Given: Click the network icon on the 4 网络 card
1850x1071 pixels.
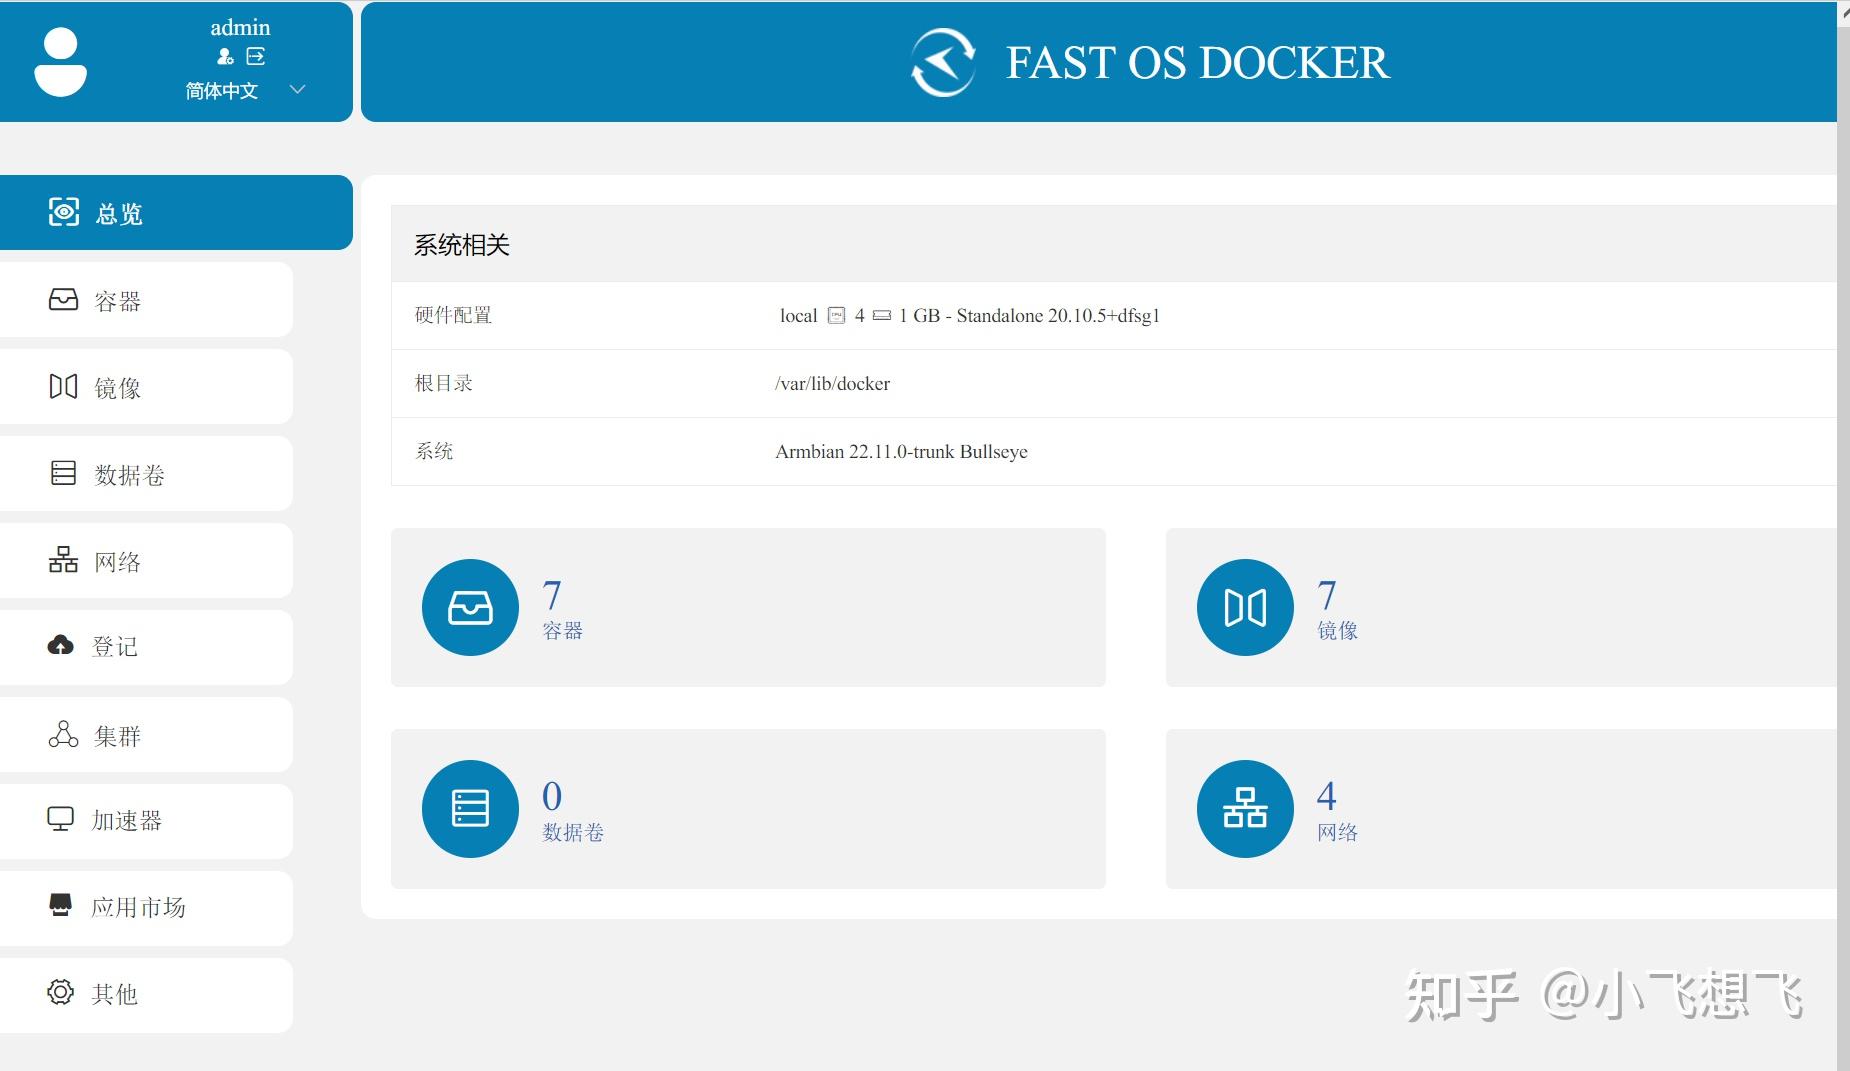Looking at the screenshot, I should pyautogui.click(x=1245, y=808).
